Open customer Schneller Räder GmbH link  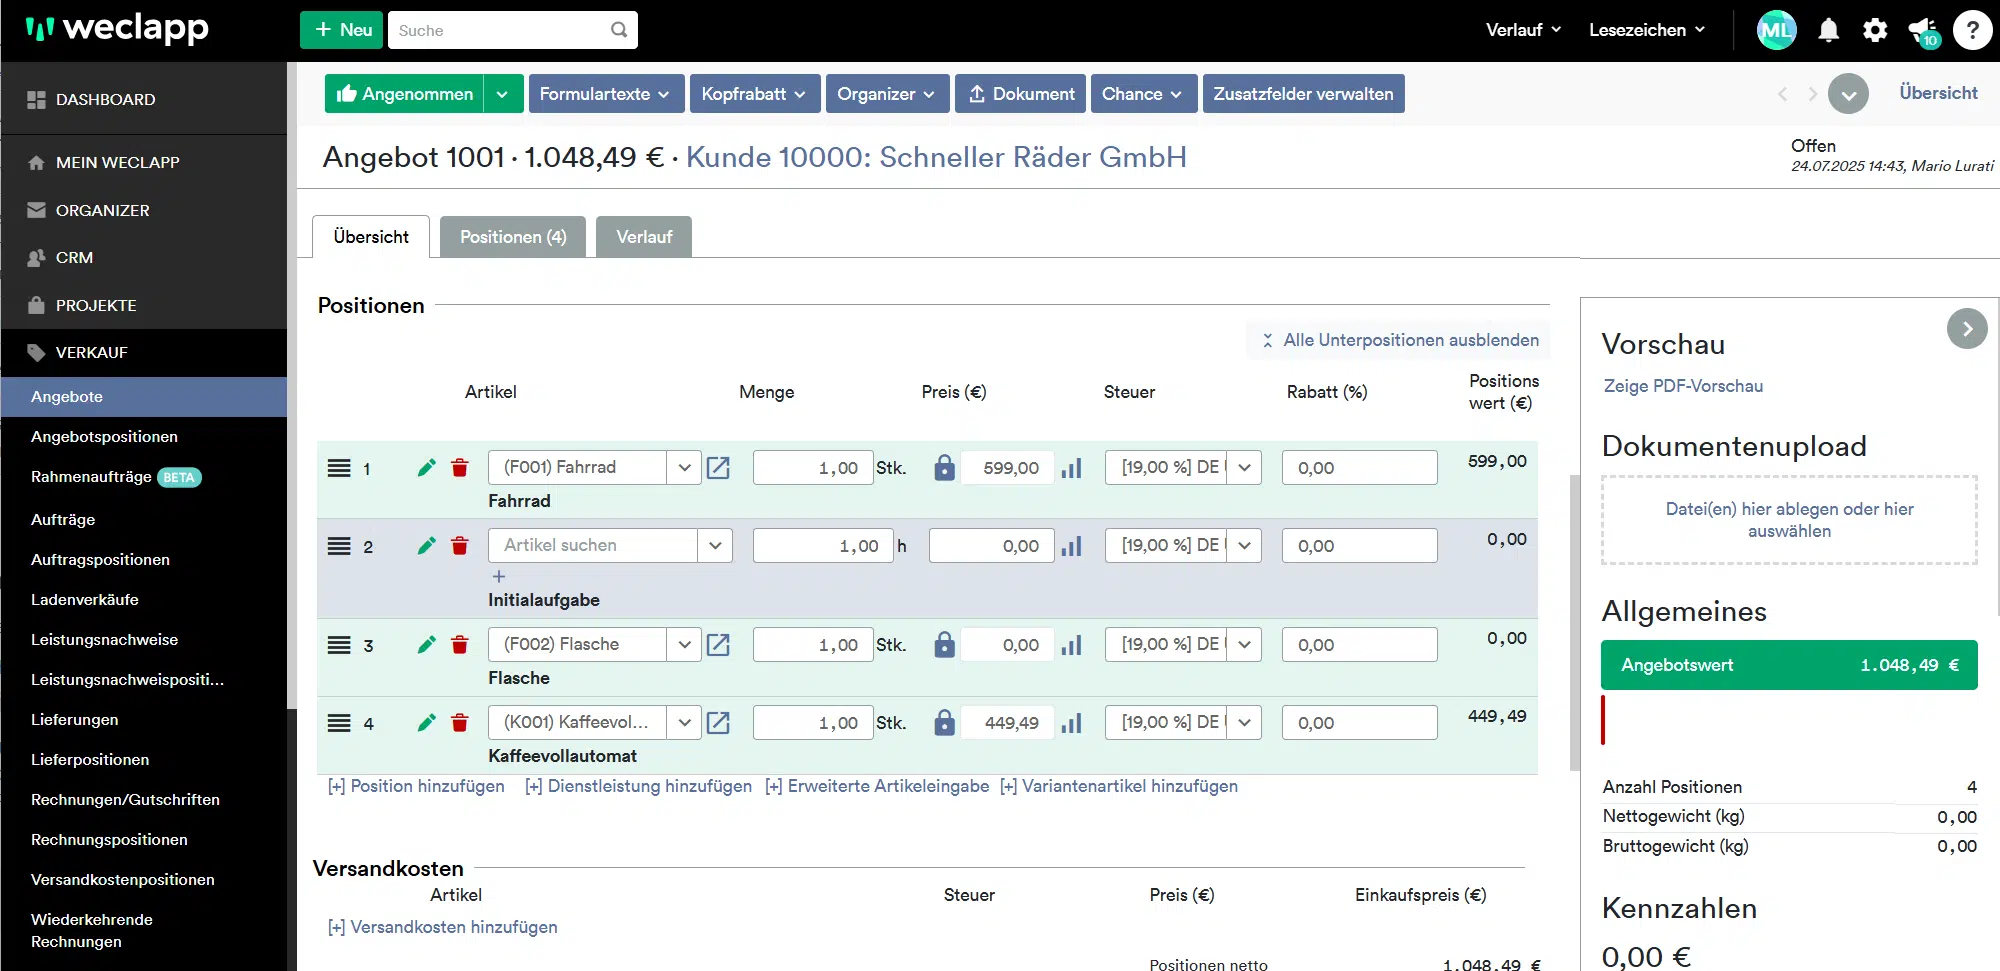[x=936, y=157]
